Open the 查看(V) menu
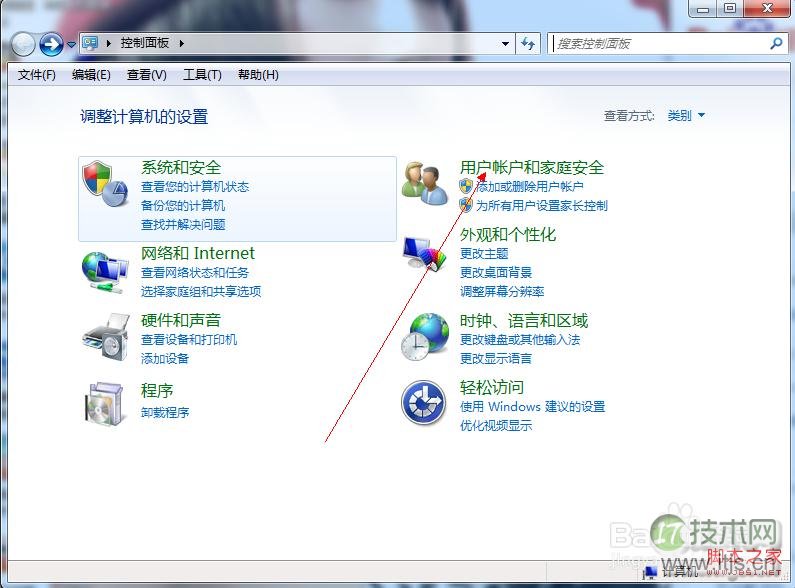795x588 pixels. coord(147,75)
